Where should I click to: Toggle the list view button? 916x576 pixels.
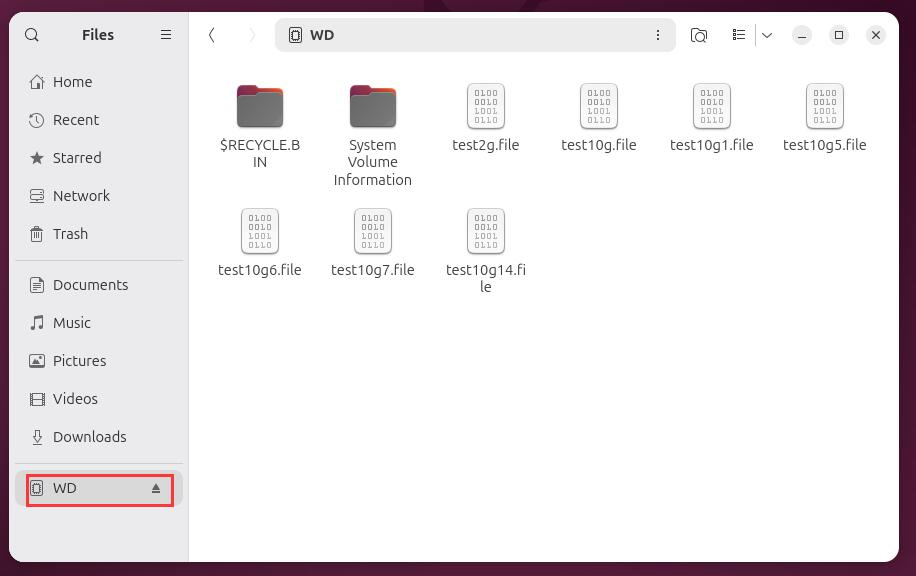[739, 35]
